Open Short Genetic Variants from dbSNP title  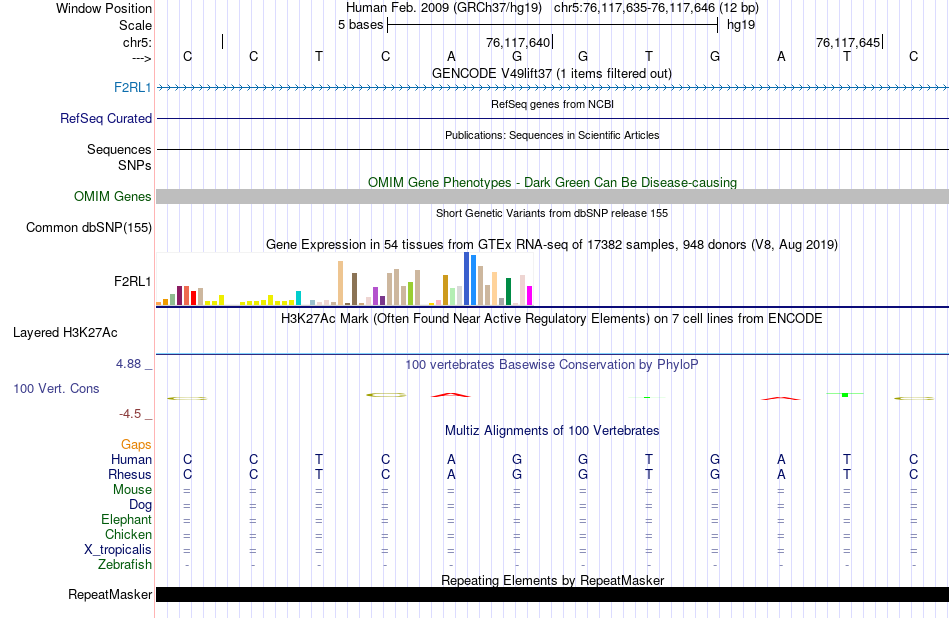[552, 213]
